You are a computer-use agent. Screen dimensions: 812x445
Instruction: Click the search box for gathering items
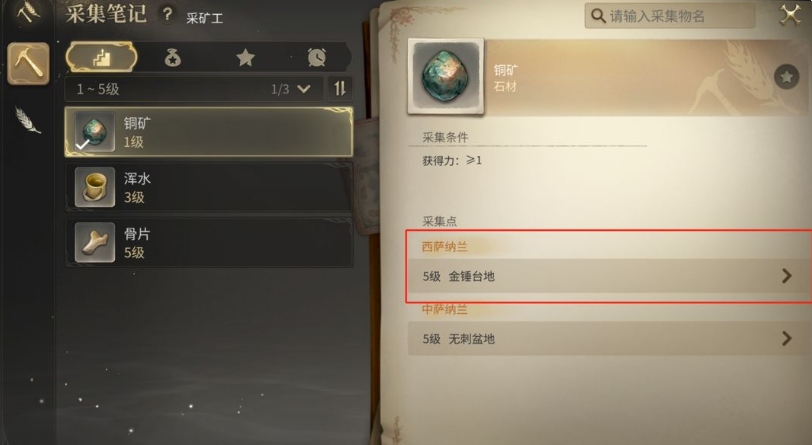[x=670, y=16]
